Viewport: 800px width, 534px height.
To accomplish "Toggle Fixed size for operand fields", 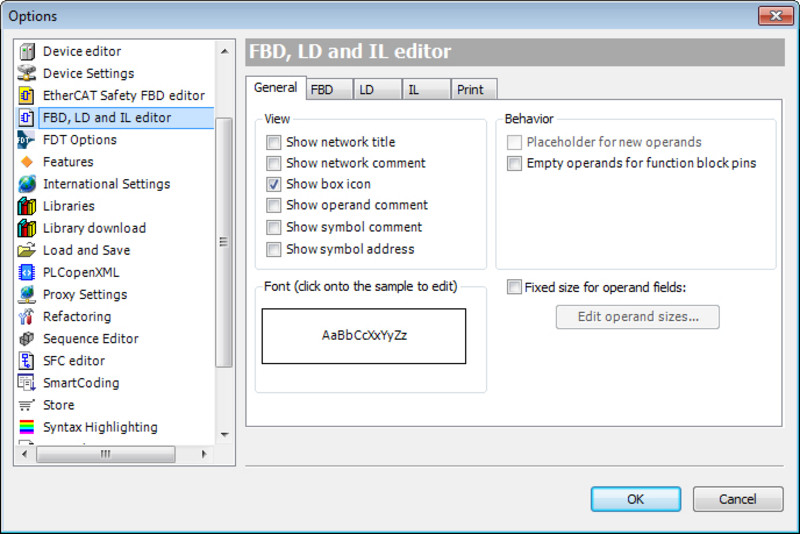I will (x=514, y=288).
